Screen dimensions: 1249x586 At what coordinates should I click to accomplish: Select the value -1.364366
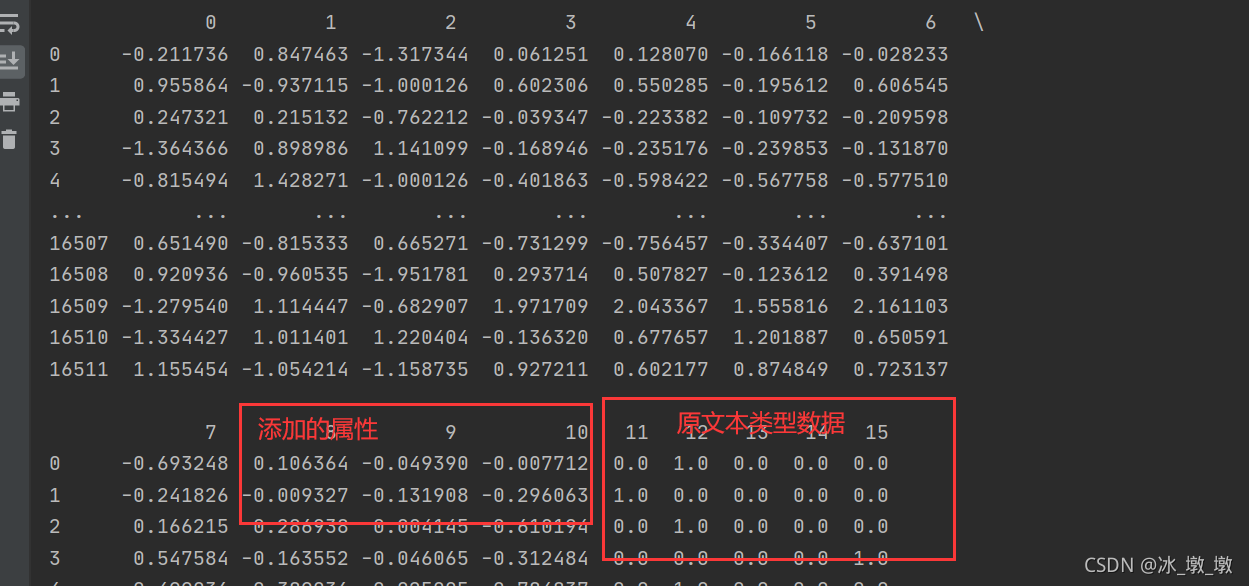pos(175,149)
